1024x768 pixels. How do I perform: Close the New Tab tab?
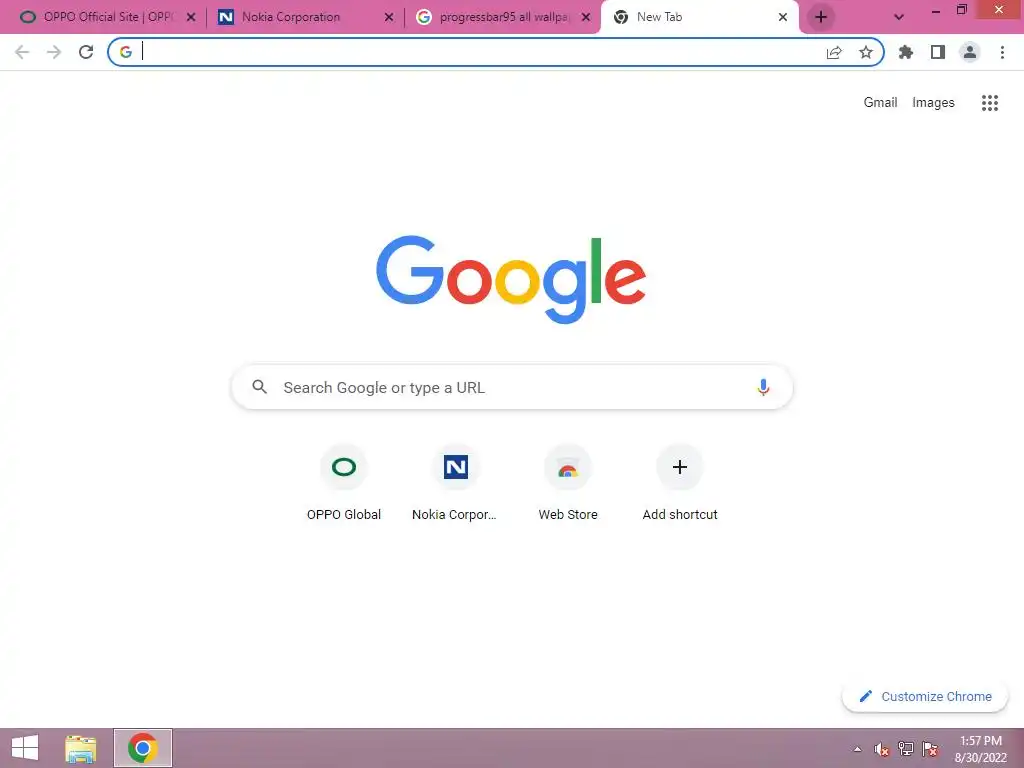point(783,18)
